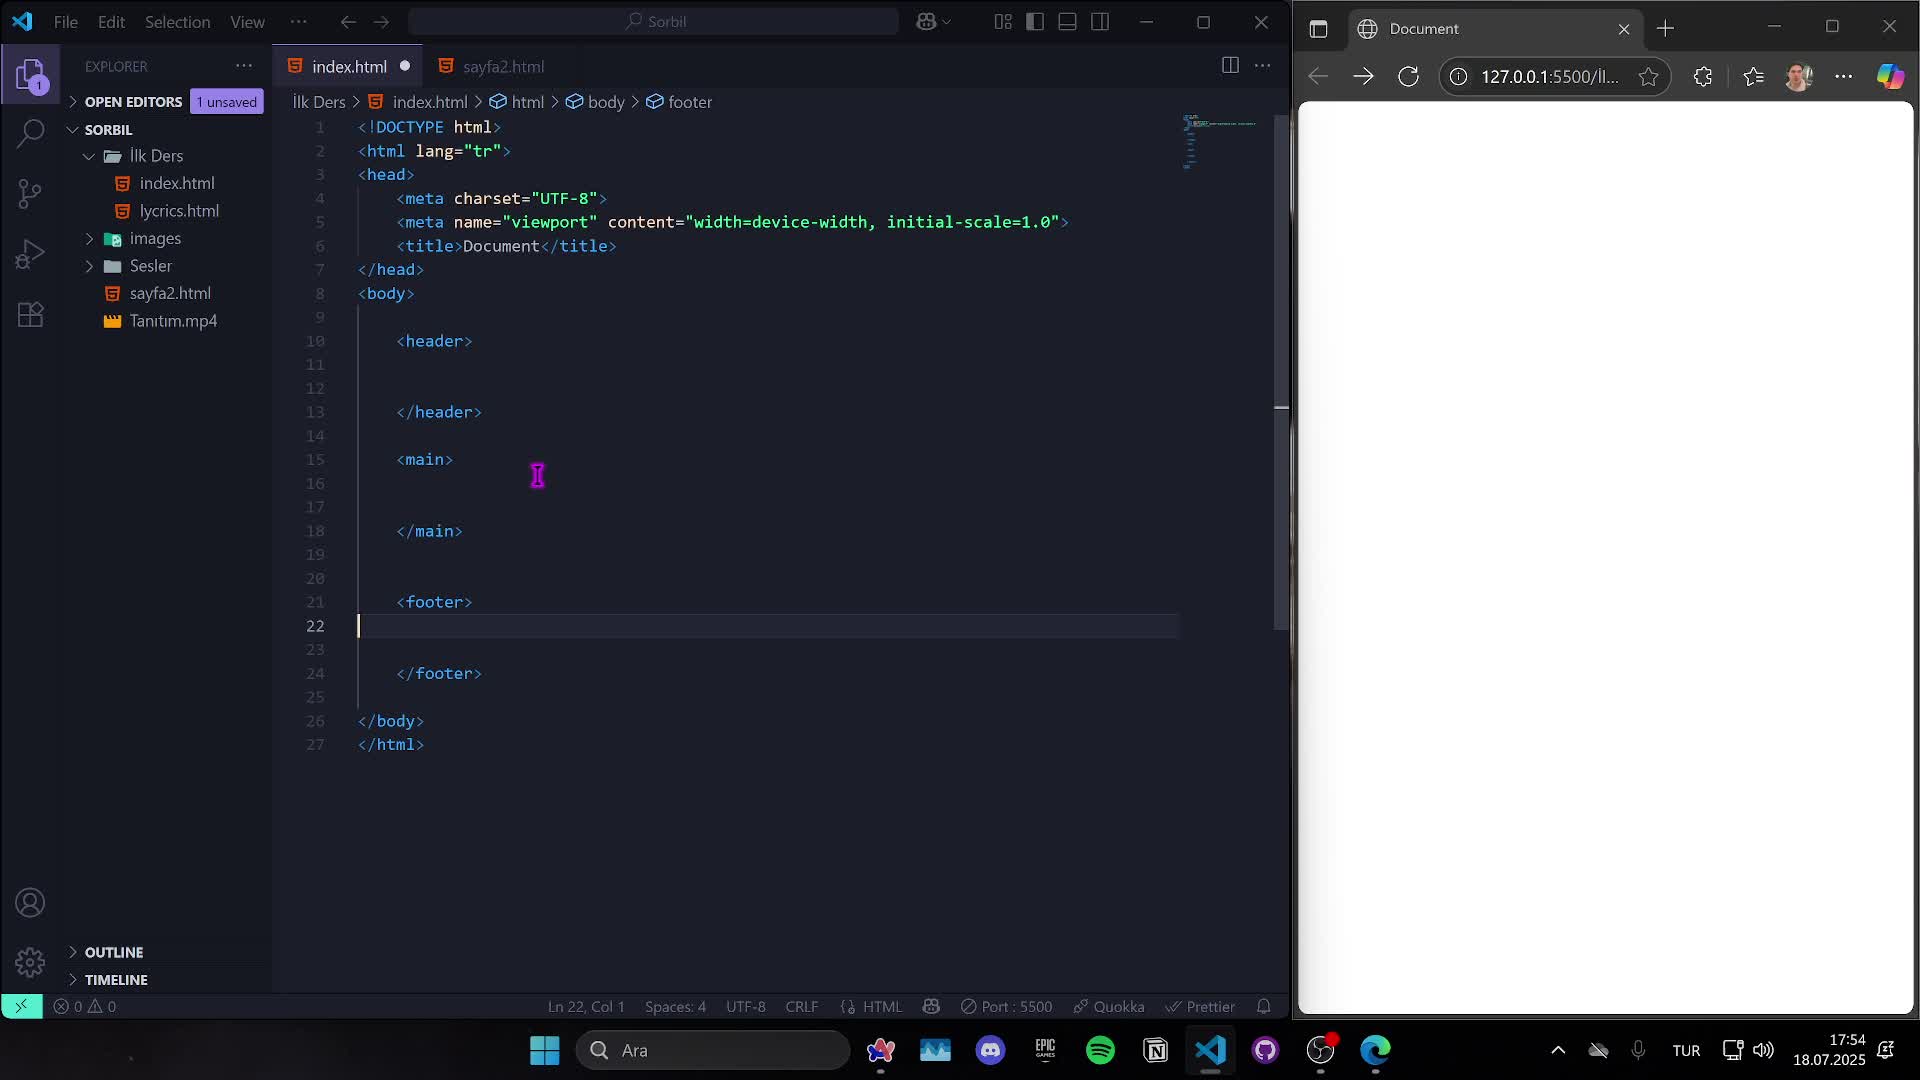Open the Extensions view

point(30,315)
